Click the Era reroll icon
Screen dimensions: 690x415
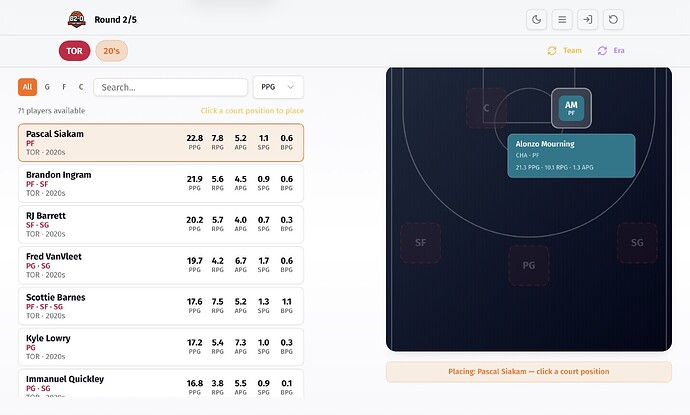[x=602, y=51]
